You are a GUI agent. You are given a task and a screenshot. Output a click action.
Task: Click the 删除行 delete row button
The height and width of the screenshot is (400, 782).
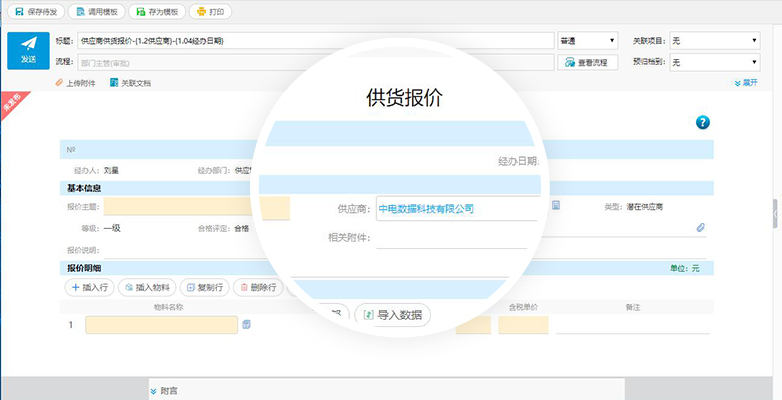[x=257, y=288]
